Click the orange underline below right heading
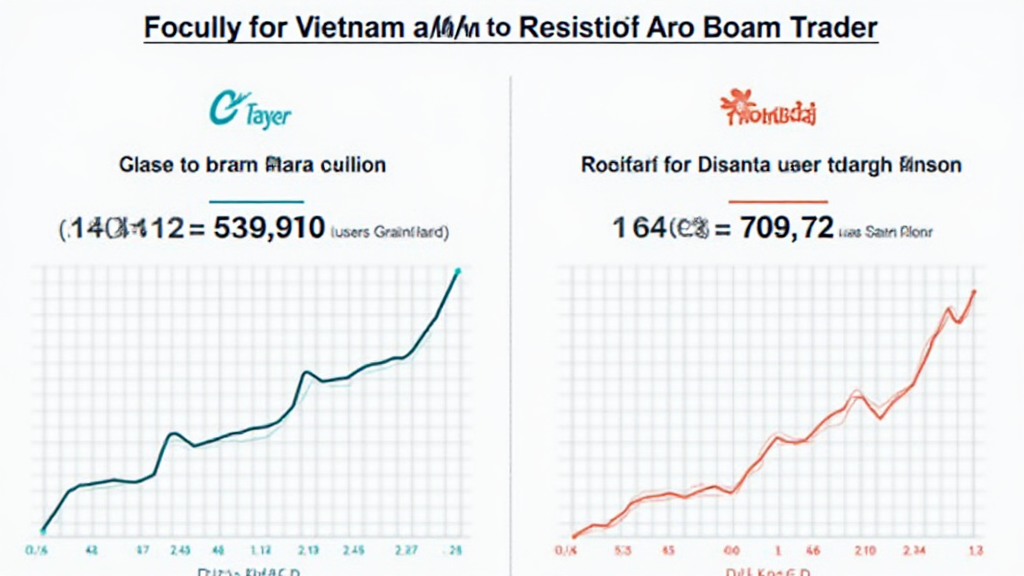The height and width of the screenshot is (576, 1024). point(771,198)
